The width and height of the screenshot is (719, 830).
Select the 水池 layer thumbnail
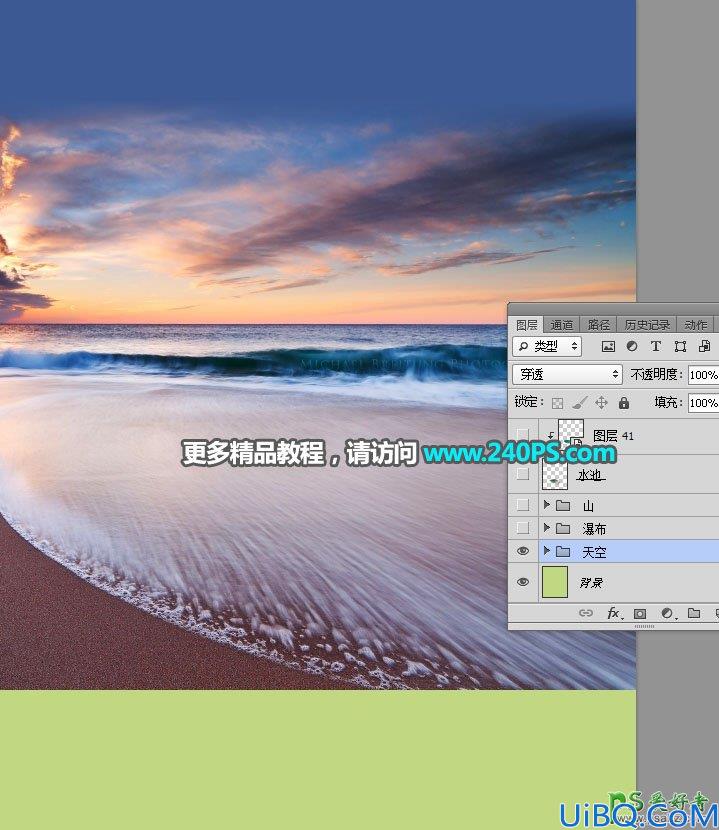click(x=555, y=474)
